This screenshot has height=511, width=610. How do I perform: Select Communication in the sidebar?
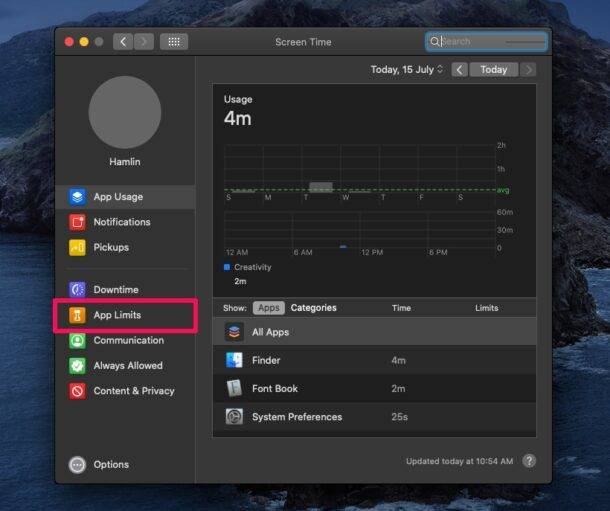coord(125,340)
